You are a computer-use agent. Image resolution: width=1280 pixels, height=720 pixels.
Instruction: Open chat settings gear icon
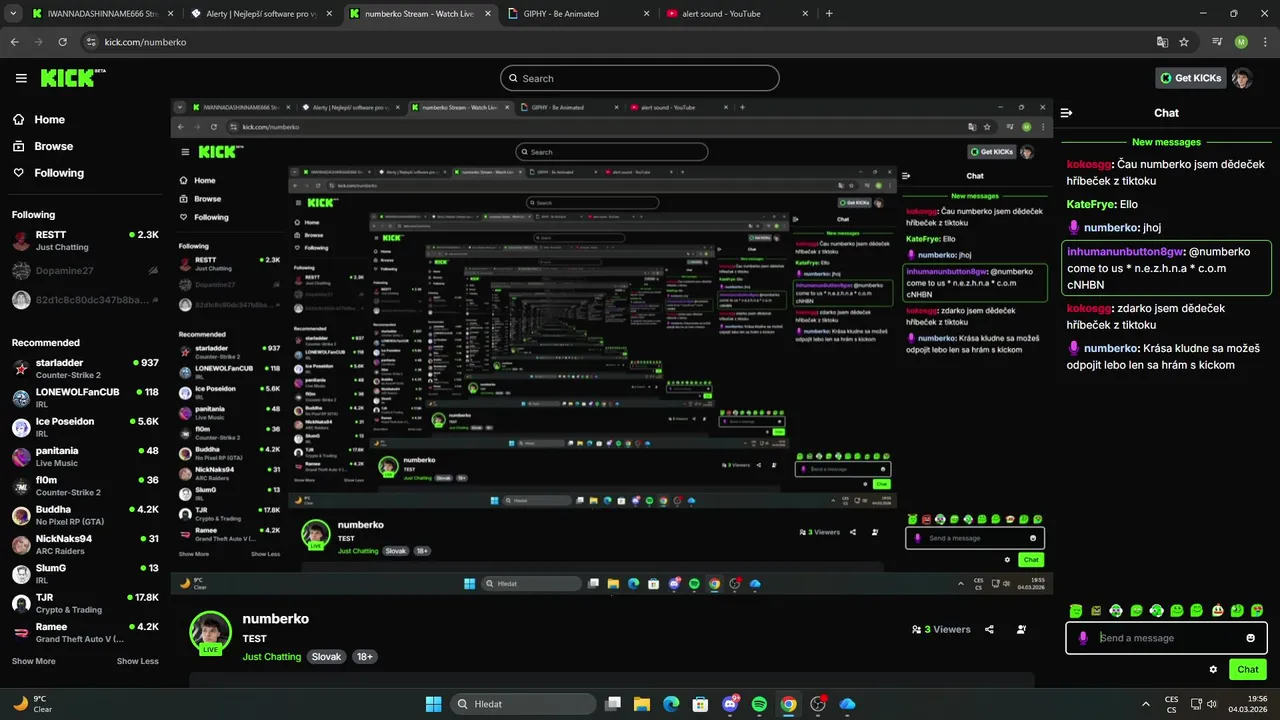1213,669
